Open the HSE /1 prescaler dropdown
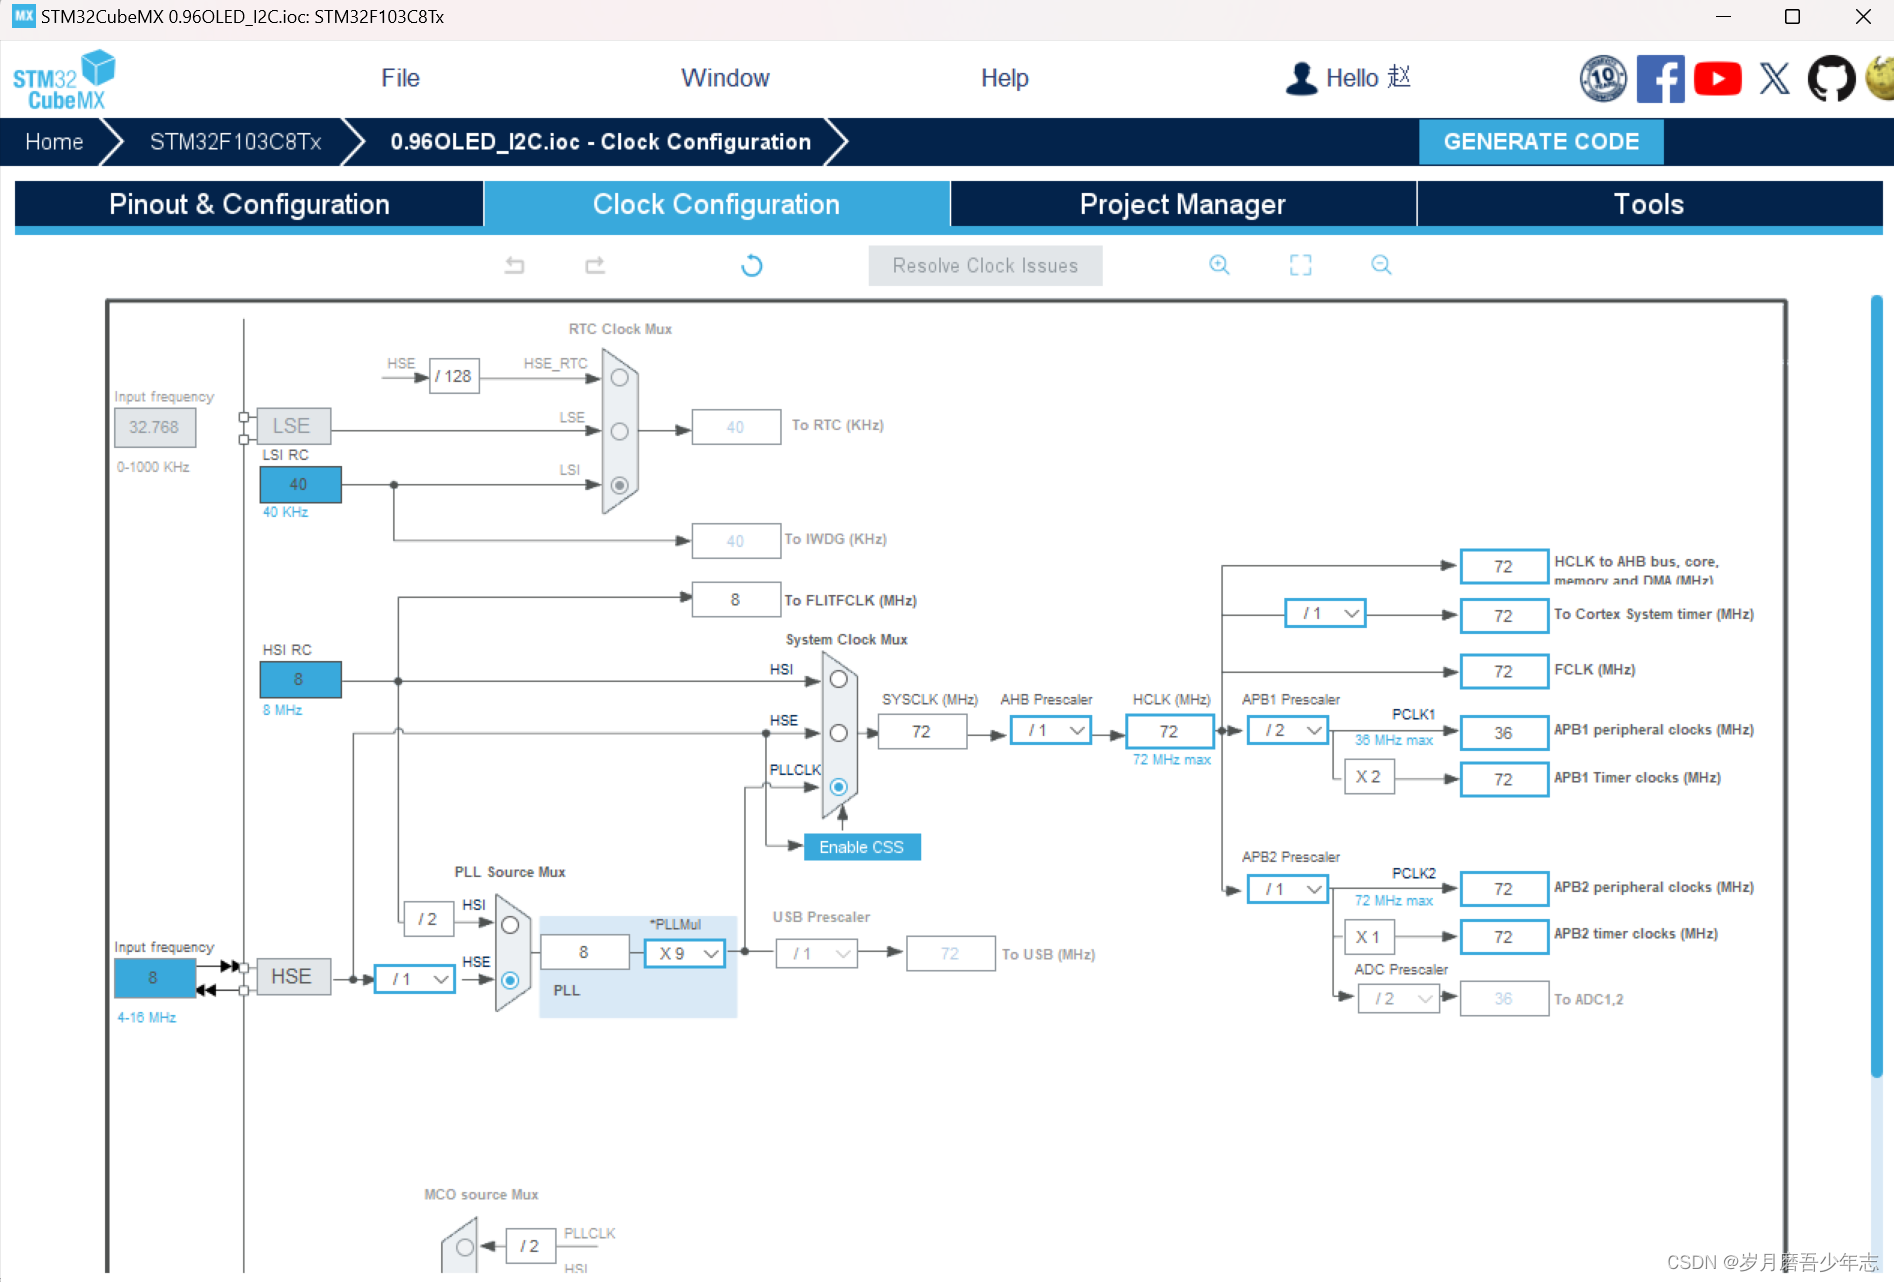This screenshot has width=1894, height=1282. (414, 979)
